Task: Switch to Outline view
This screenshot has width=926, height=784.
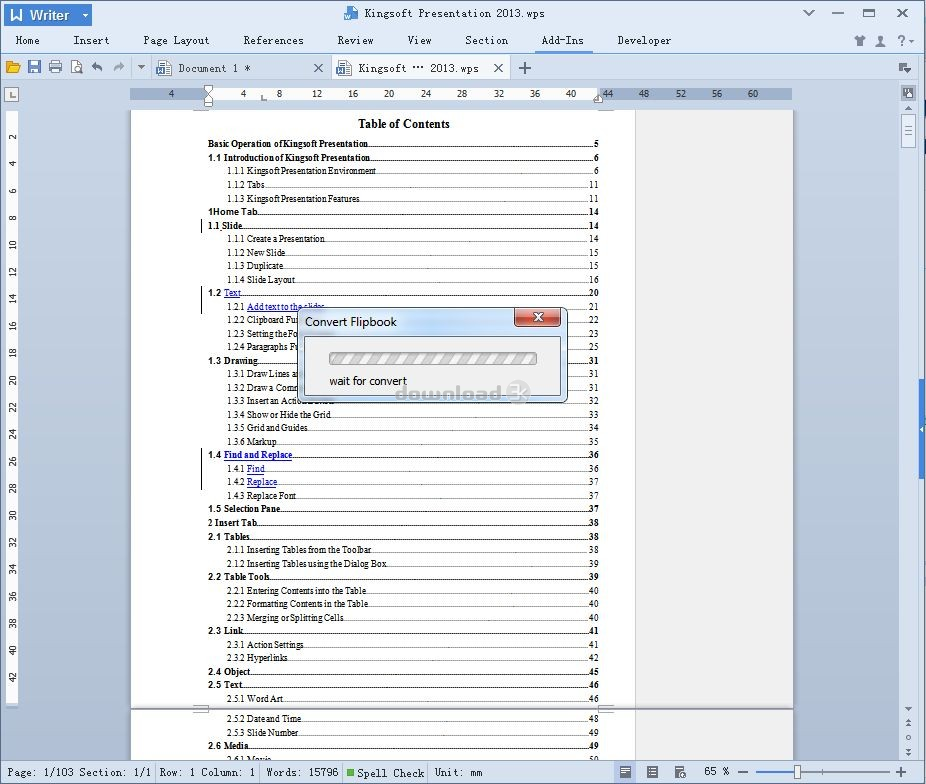Action: tap(652, 772)
